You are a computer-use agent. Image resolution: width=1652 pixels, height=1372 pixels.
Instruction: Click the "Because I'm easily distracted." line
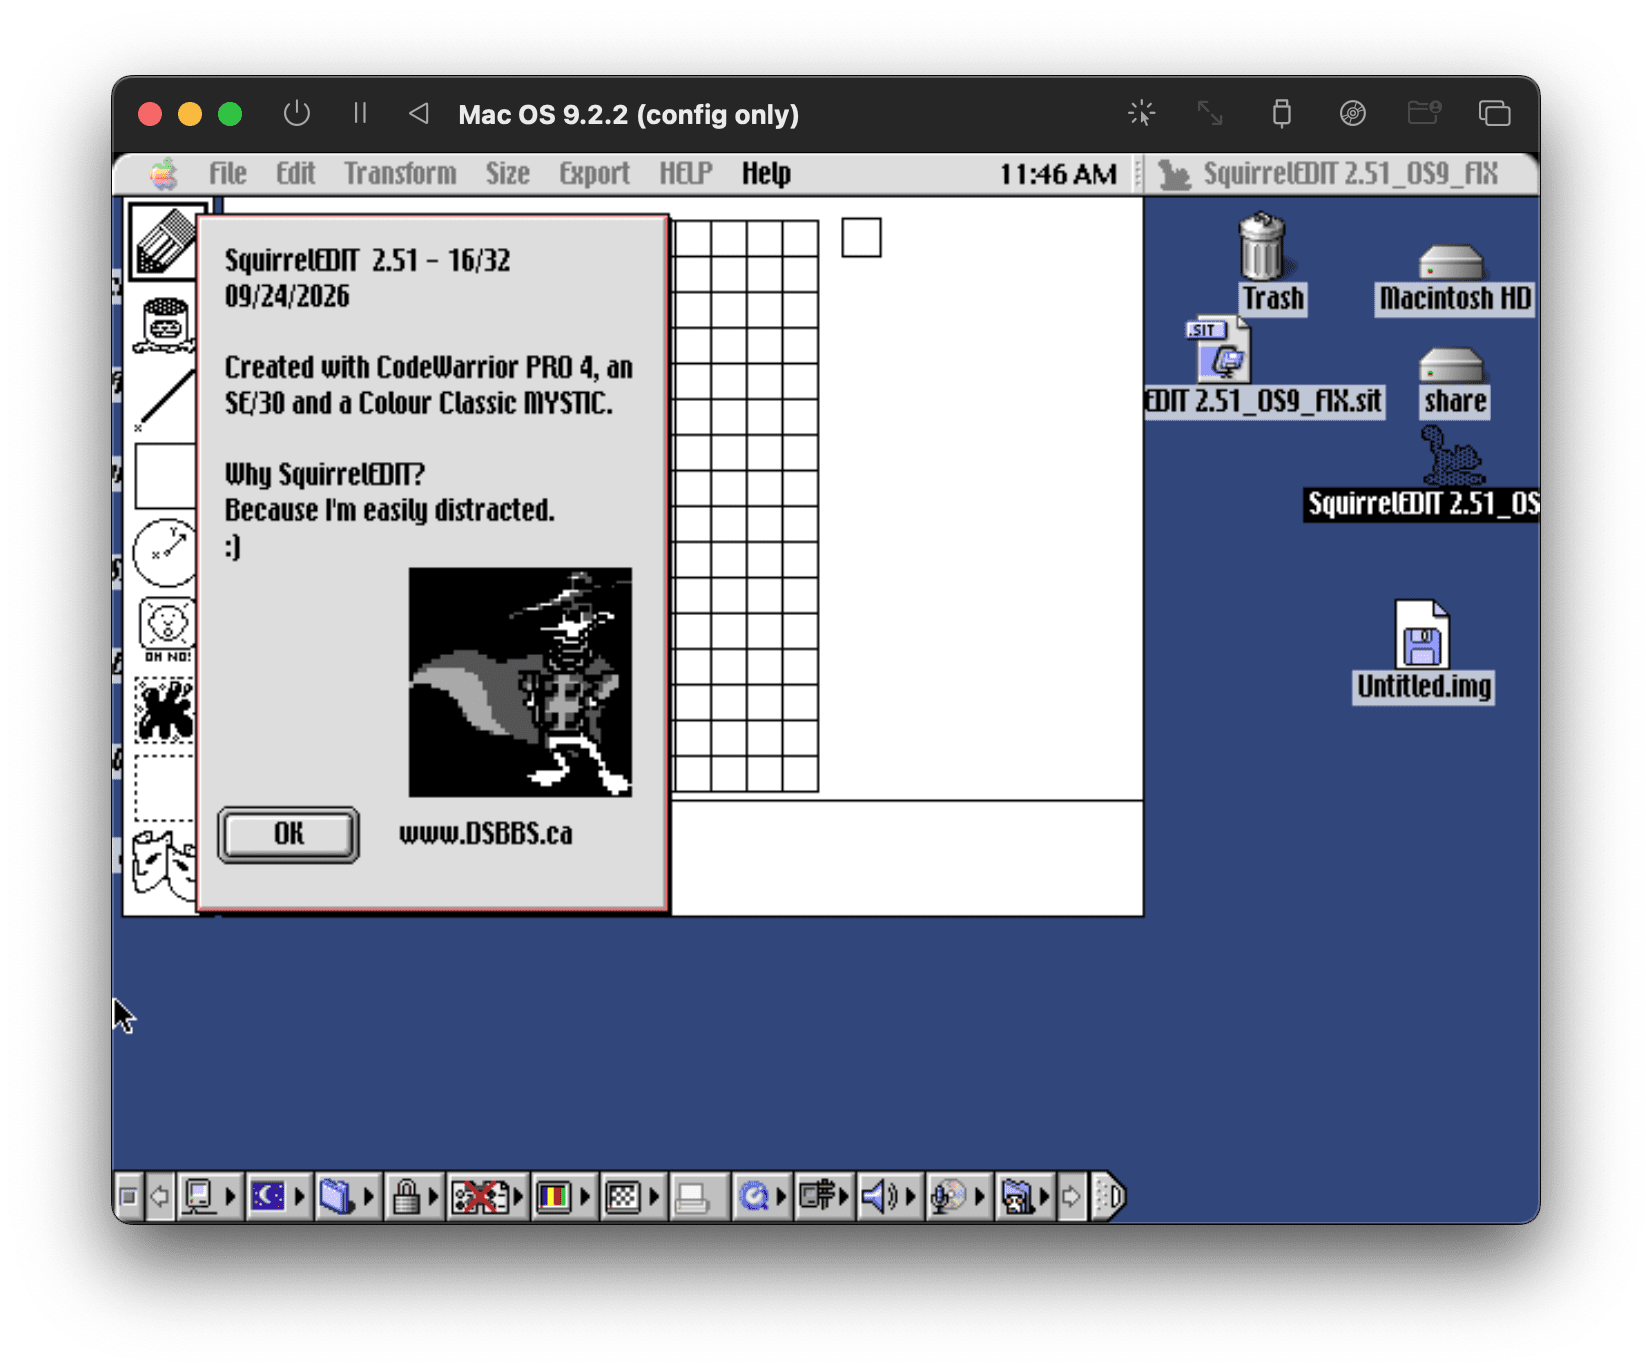389,510
